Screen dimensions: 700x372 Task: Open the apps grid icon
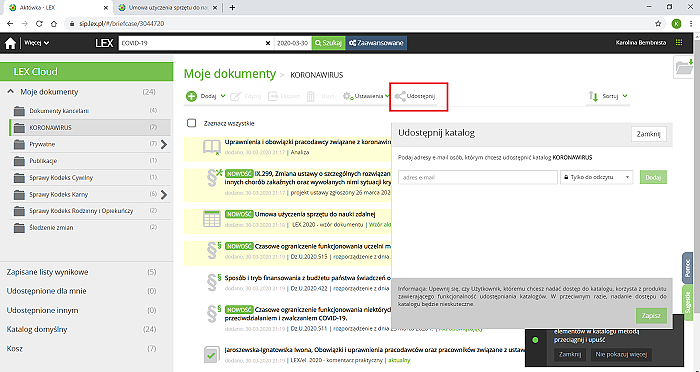(679, 43)
